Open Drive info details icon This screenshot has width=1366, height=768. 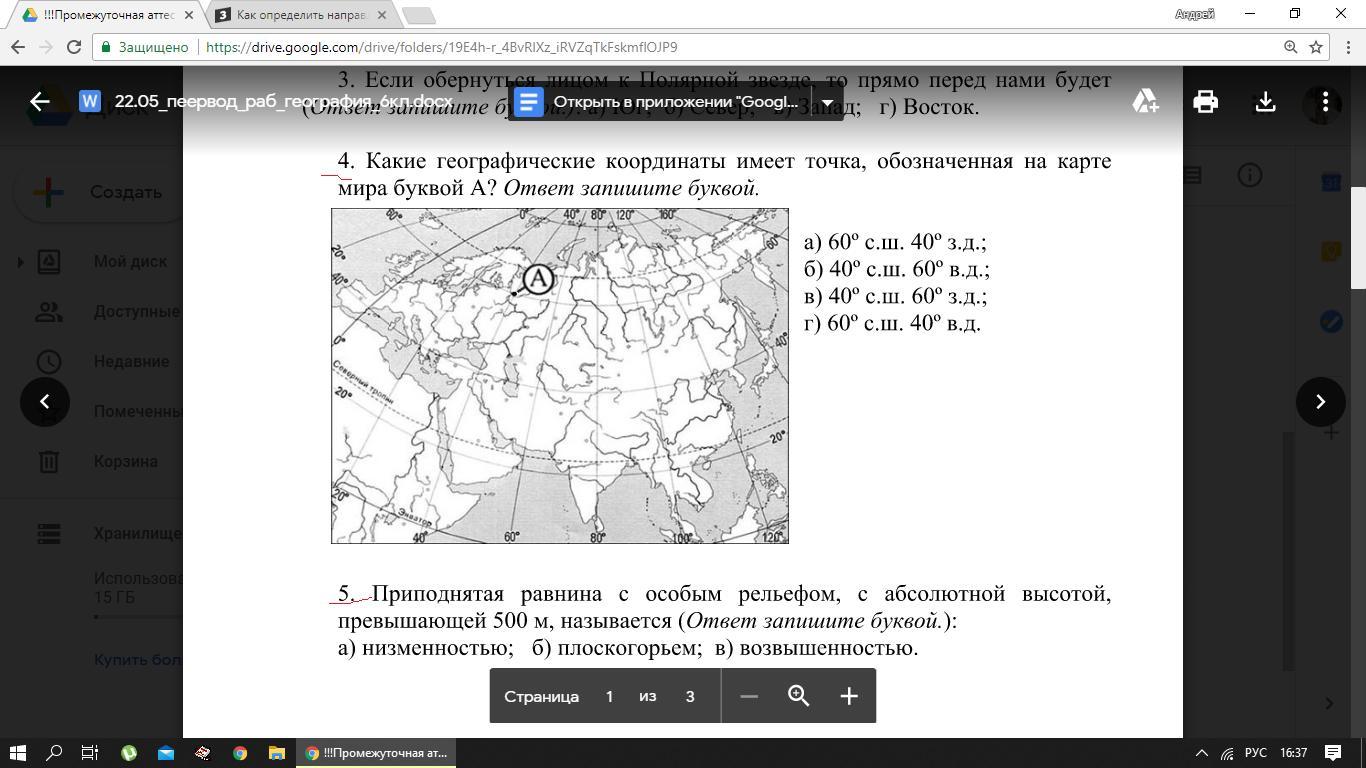tap(1250, 175)
